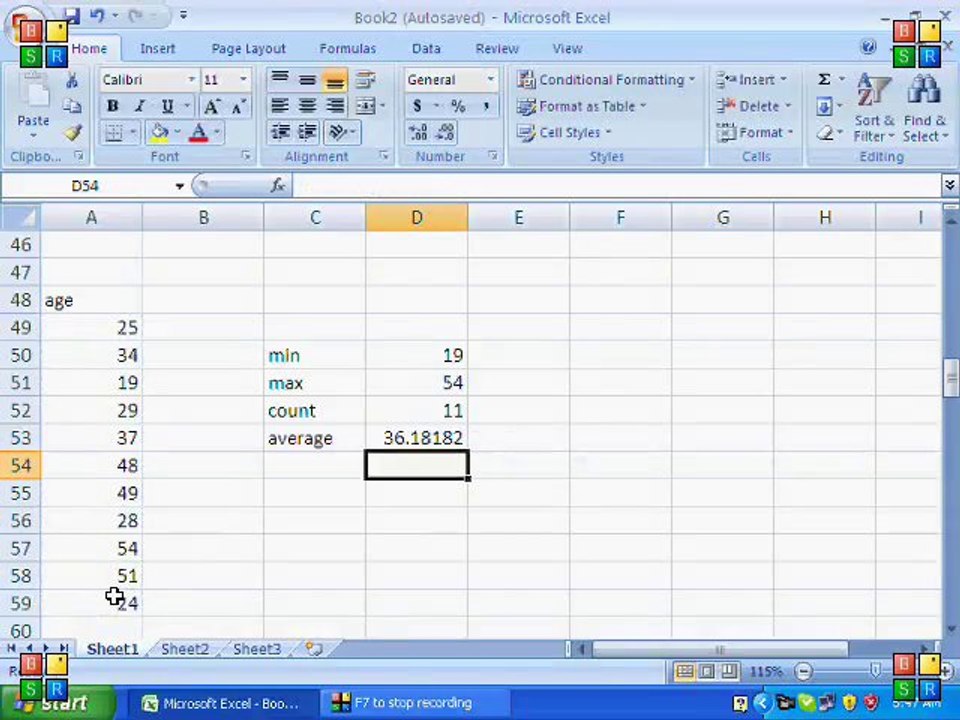Click AutoSum sigma icon
This screenshot has width=960, height=720.
point(825,80)
